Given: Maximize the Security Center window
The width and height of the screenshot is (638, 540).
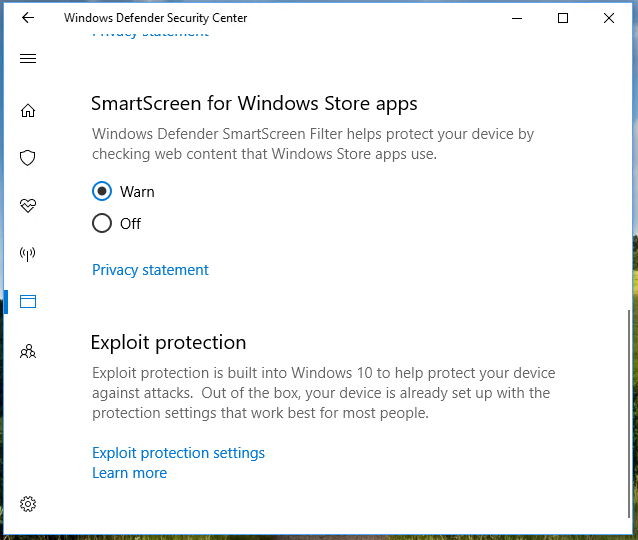Looking at the screenshot, I should 563,18.
